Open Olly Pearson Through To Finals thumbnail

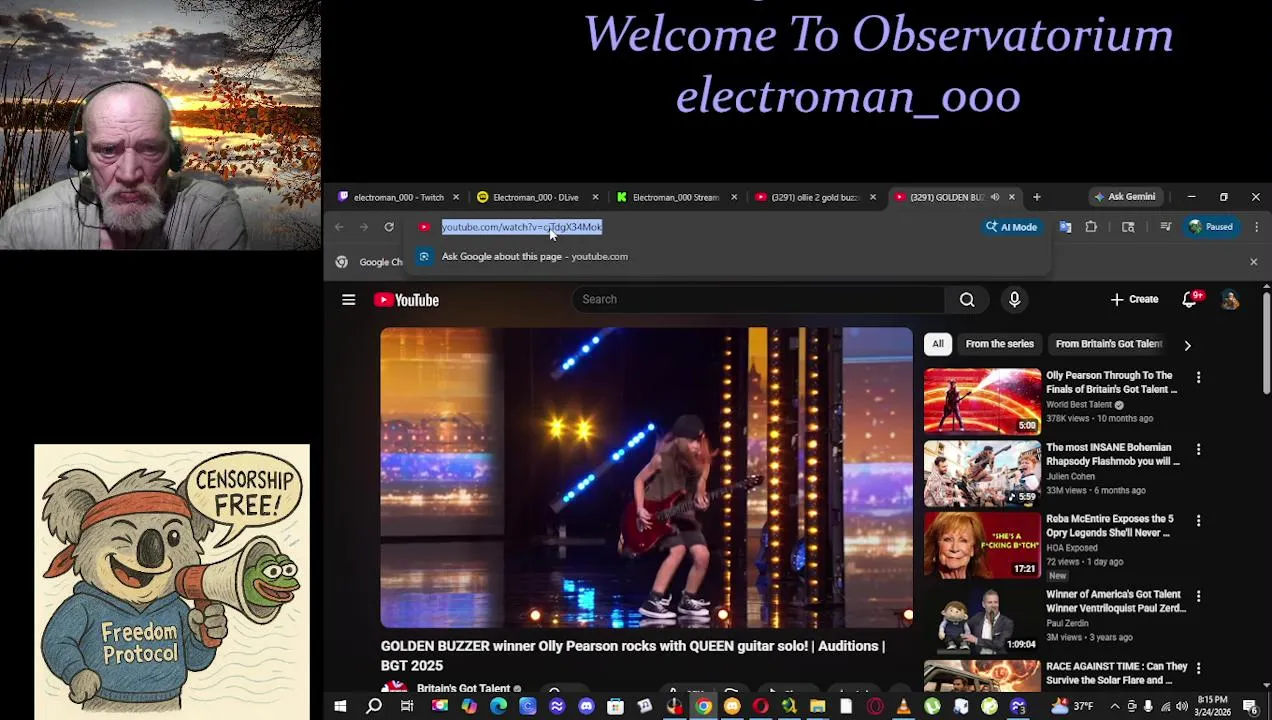pos(982,401)
